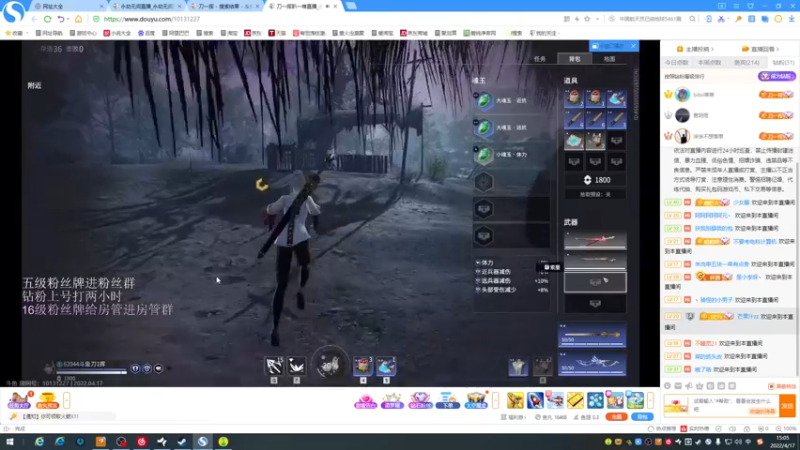Image resolution: width=800 pixels, height=450 pixels.
Task: Click the blue 背包 button under gifts
Action: click(x=642, y=417)
